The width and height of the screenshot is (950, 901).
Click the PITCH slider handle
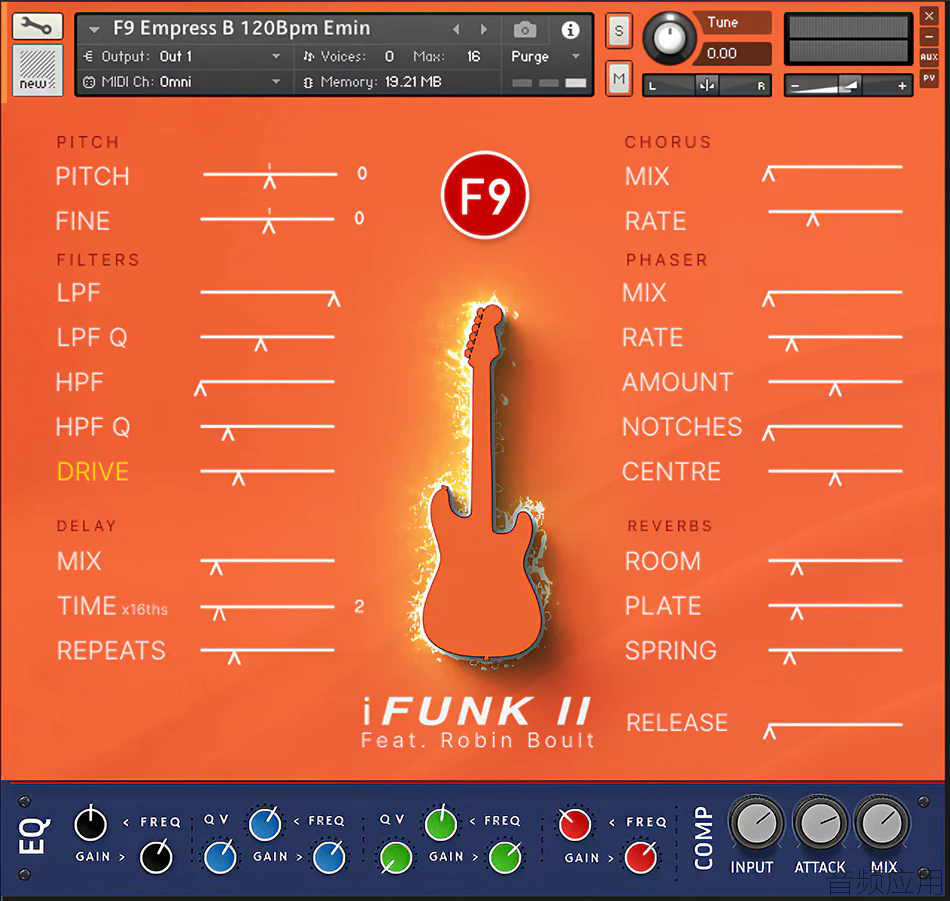click(270, 181)
